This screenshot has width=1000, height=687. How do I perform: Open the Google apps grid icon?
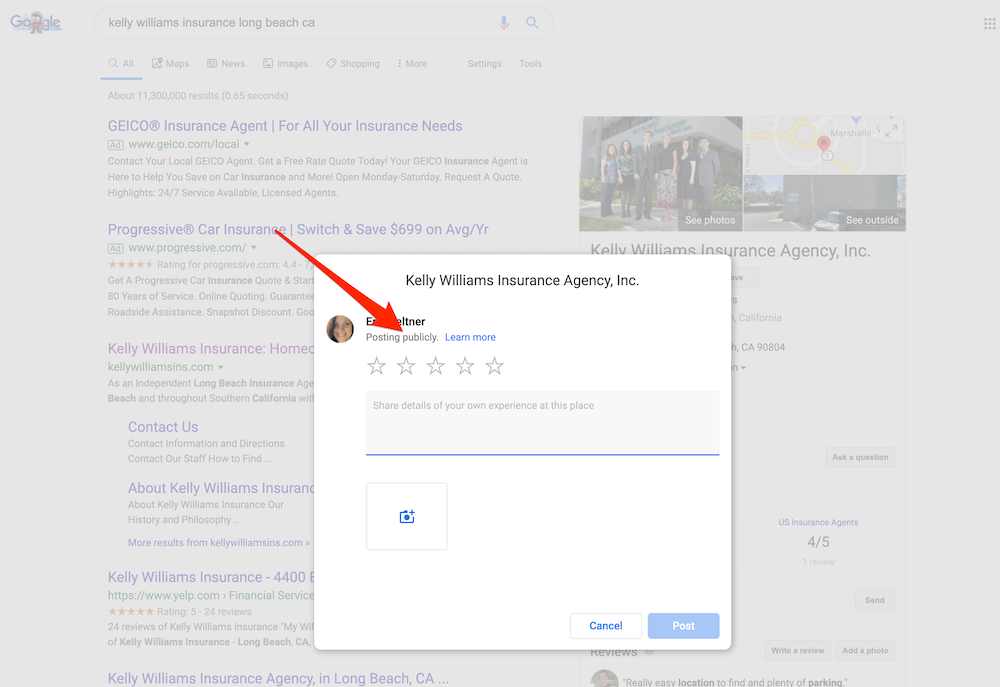pyautogui.click(x=989, y=24)
